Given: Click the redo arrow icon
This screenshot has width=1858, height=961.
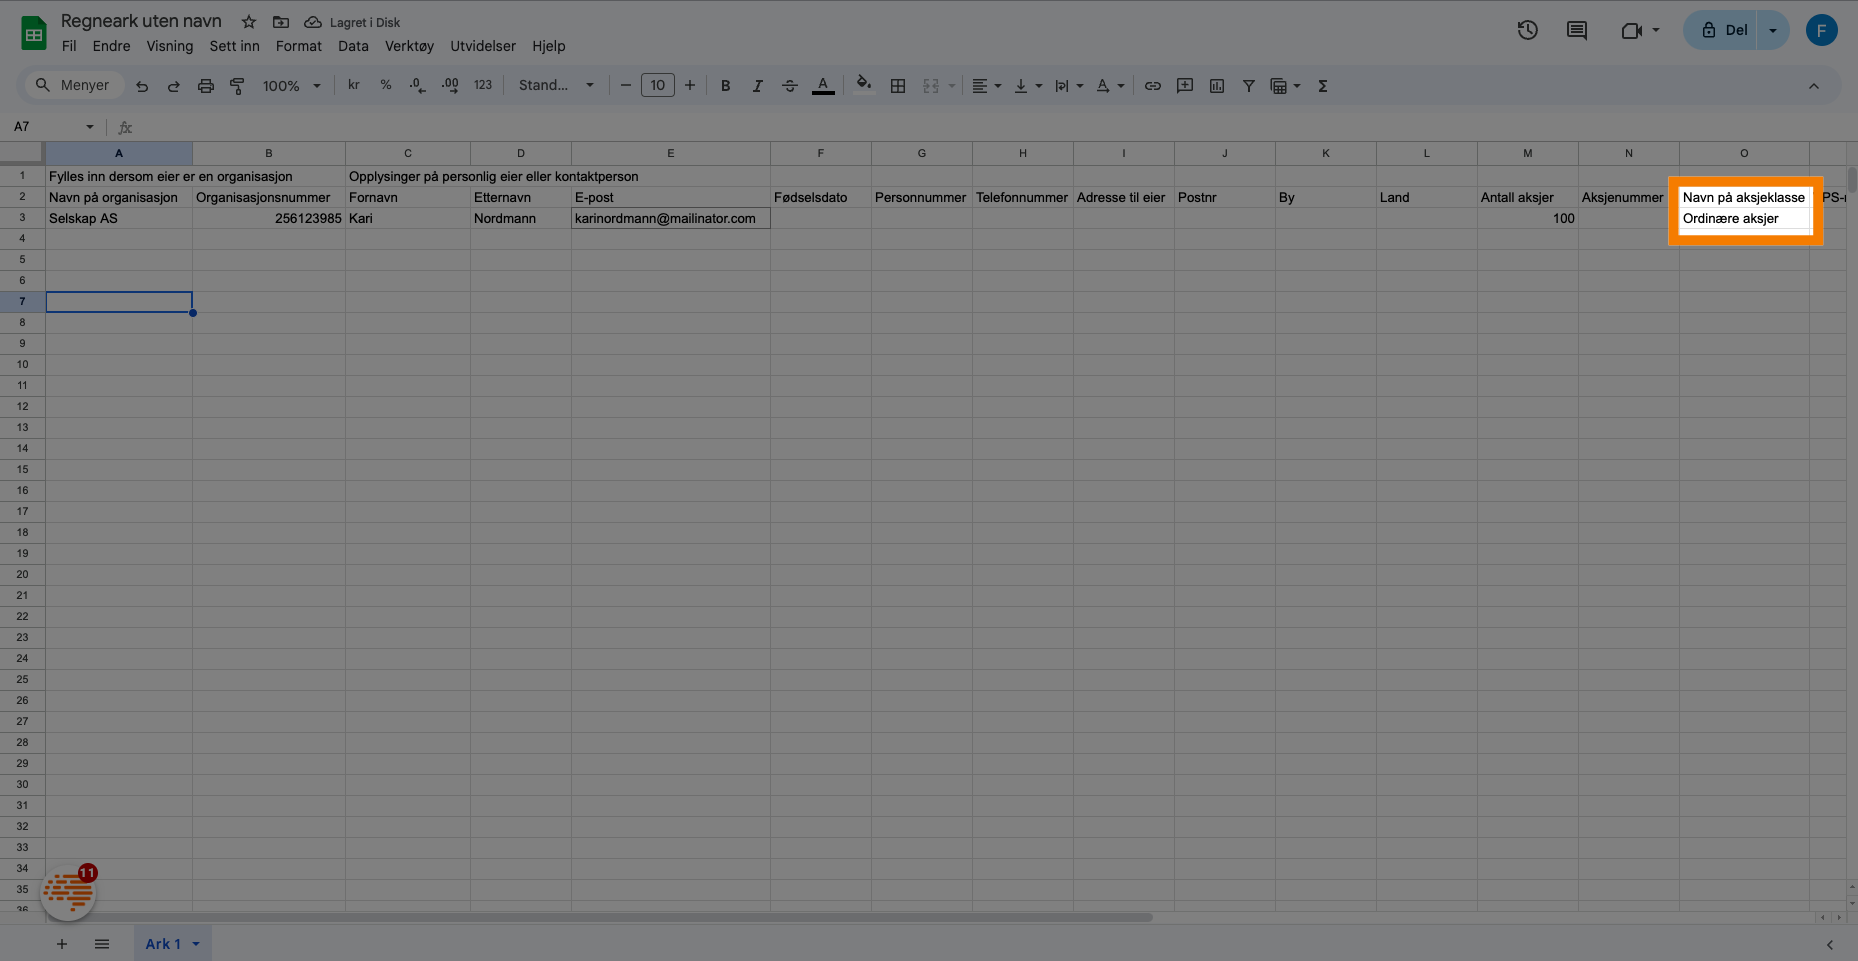Looking at the screenshot, I should 174,86.
